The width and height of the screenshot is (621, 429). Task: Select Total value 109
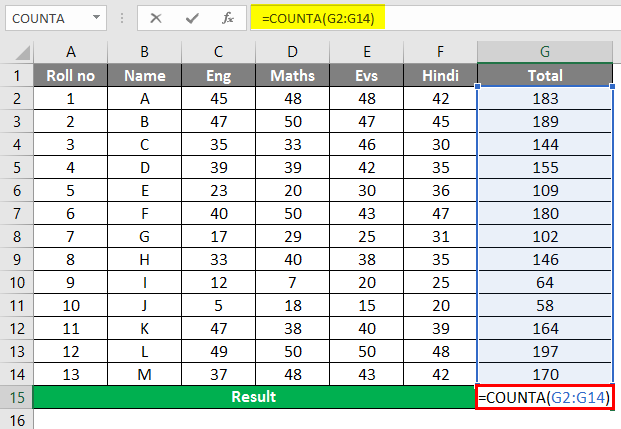point(545,190)
